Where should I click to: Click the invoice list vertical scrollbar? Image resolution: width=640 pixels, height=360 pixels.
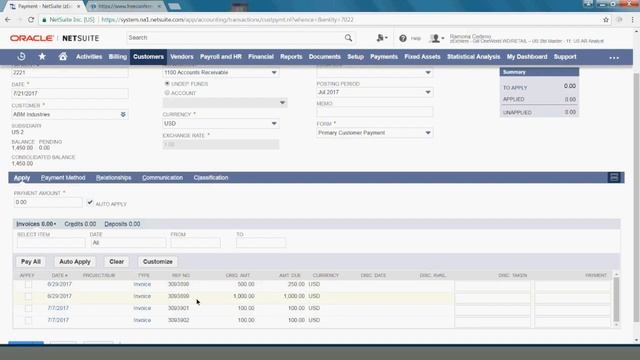point(616,300)
